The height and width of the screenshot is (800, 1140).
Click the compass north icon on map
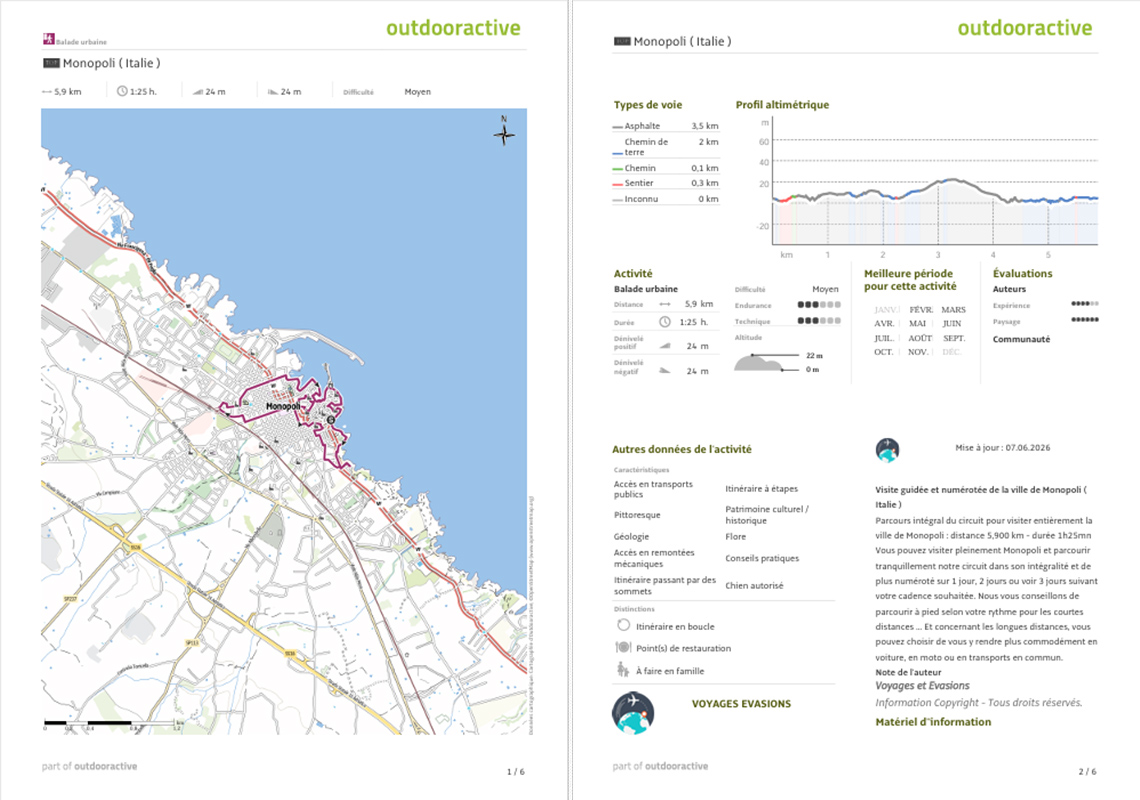tap(504, 131)
